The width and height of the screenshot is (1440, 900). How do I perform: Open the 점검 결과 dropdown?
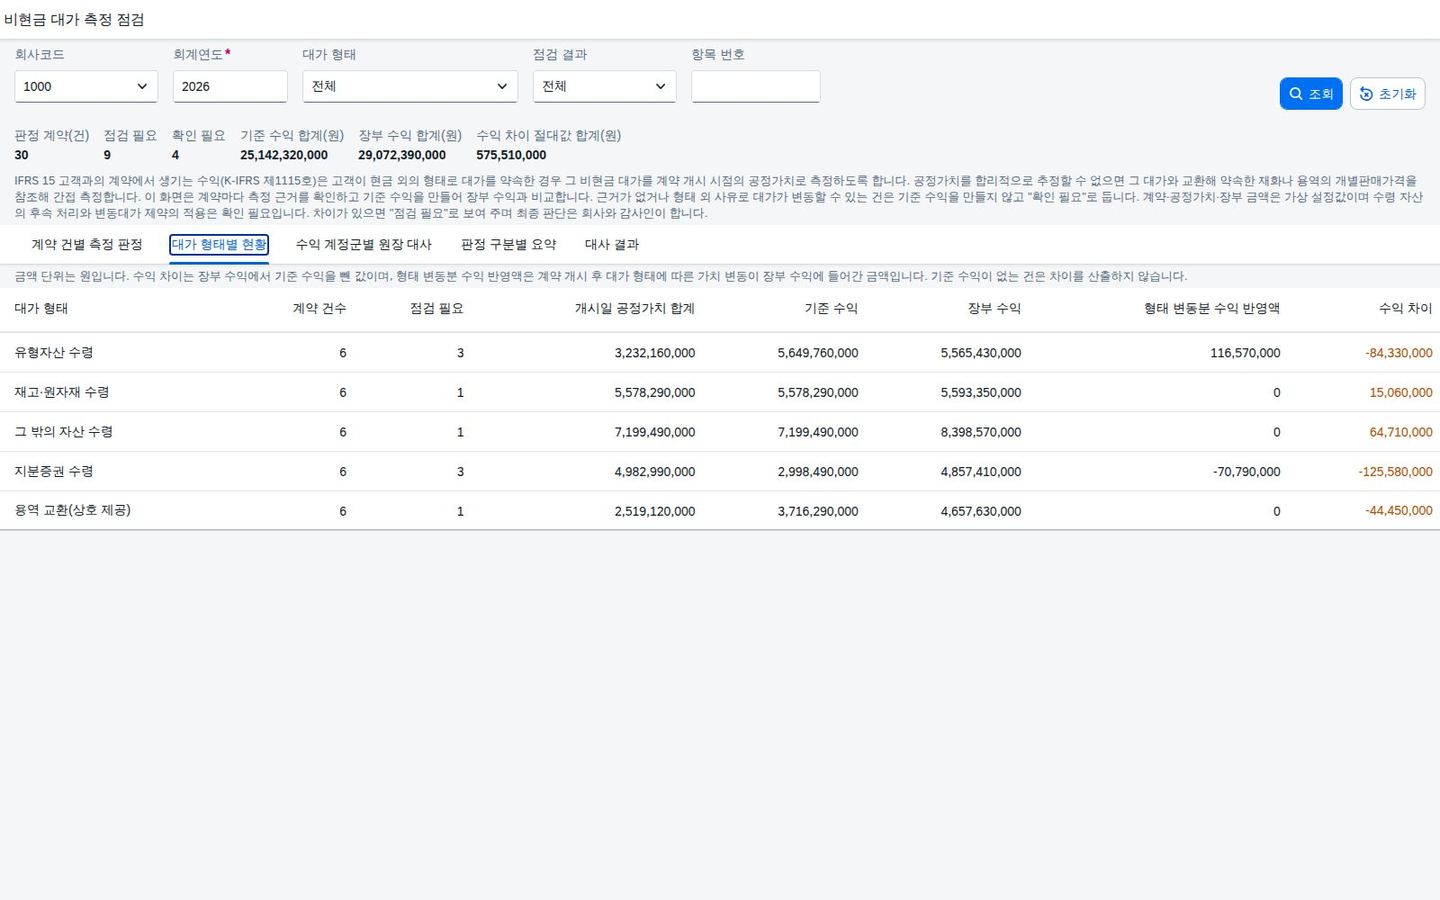(604, 86)
